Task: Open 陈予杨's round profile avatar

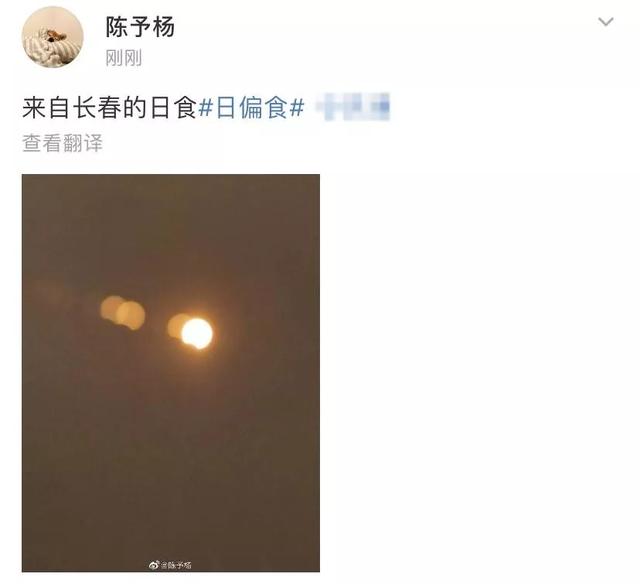Action: (x=53, y=37)
